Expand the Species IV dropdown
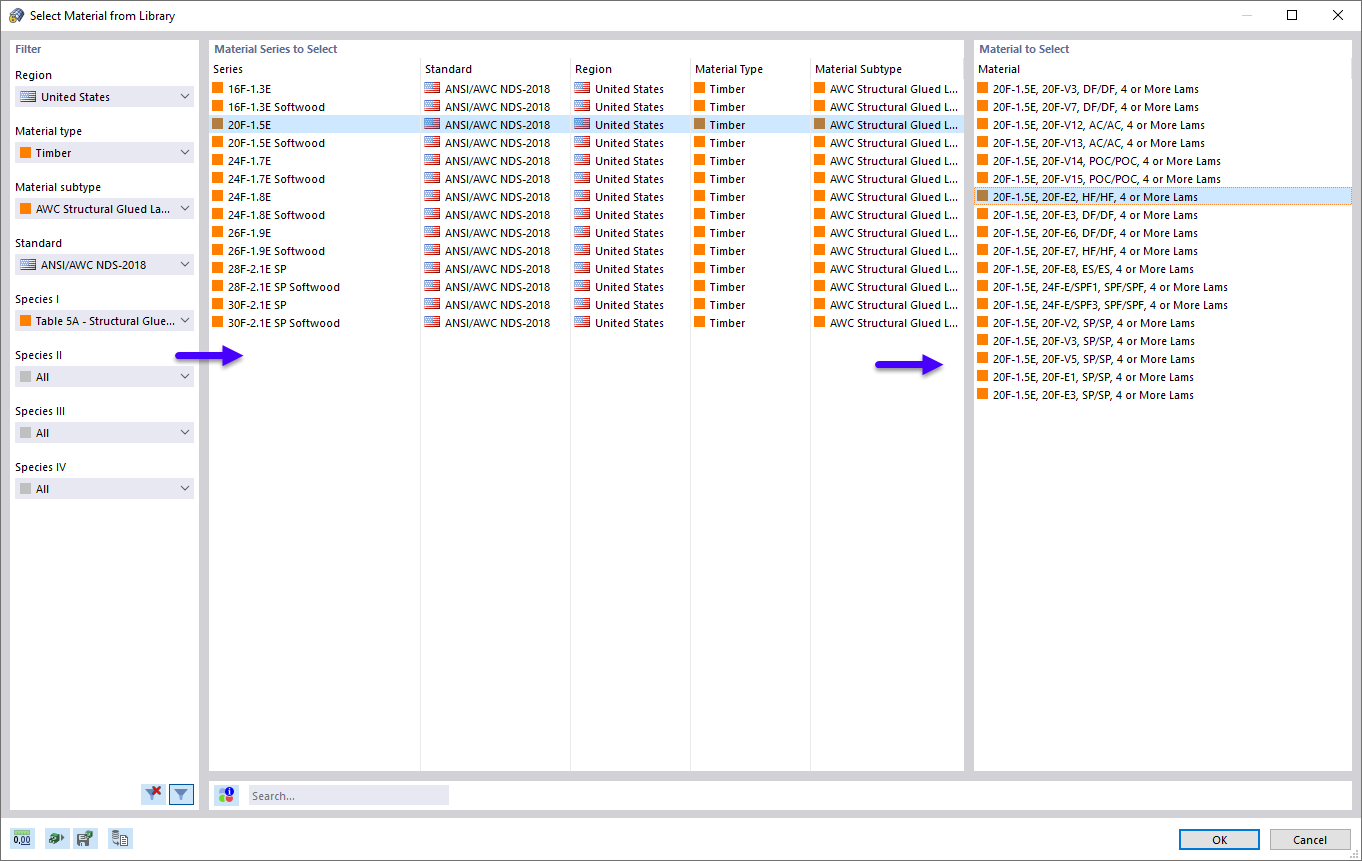Viewport: 1362px width, 861px height. 104,489
